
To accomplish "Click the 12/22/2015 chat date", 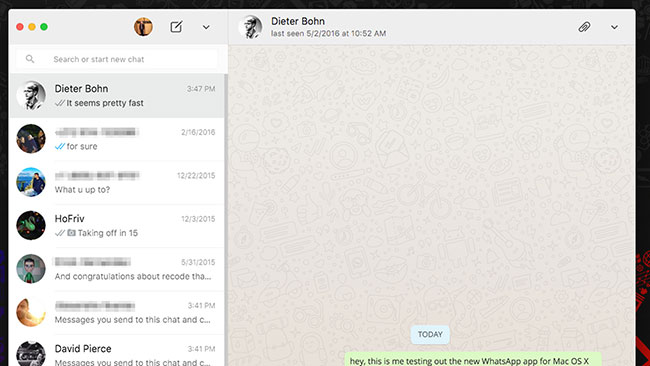I will point(196,175).
